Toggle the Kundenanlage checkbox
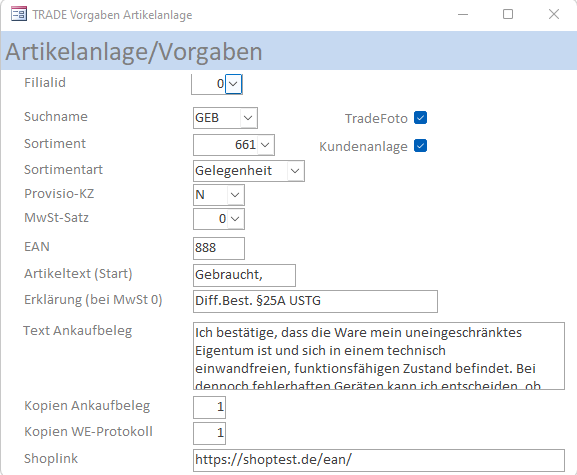 (x=420, y=146)
